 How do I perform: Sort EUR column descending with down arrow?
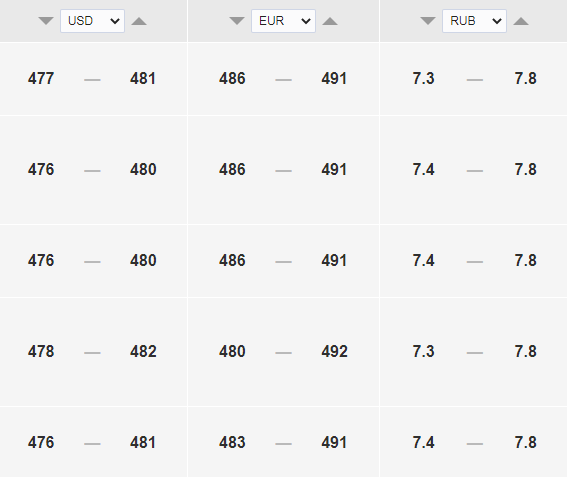pos(237,21)
